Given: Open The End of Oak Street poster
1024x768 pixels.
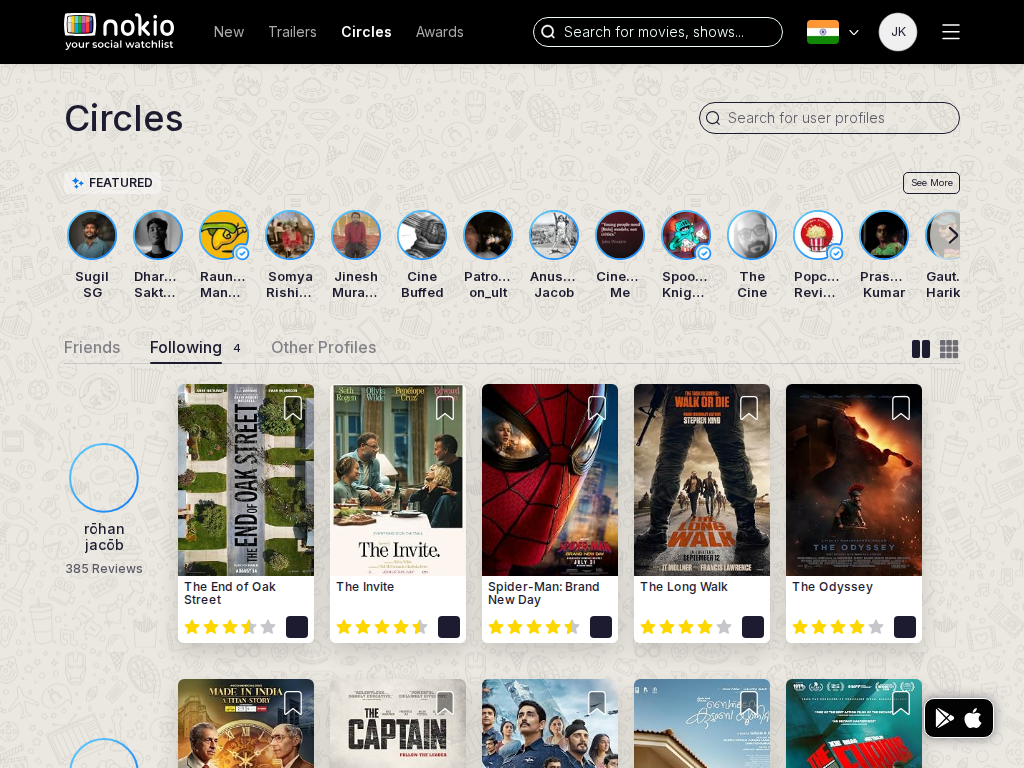Looking at the screenshot, I should (246, 480).
